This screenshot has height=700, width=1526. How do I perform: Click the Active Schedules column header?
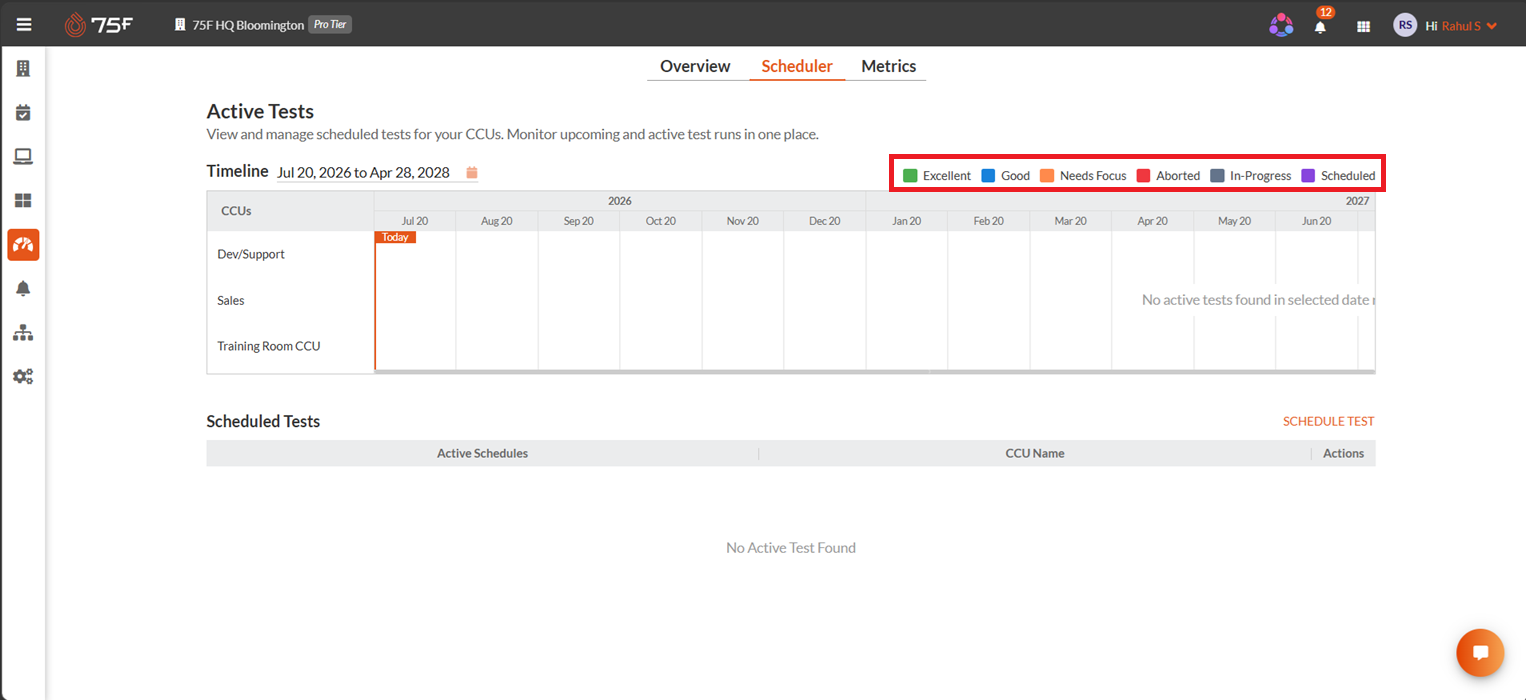pos(482,453)
